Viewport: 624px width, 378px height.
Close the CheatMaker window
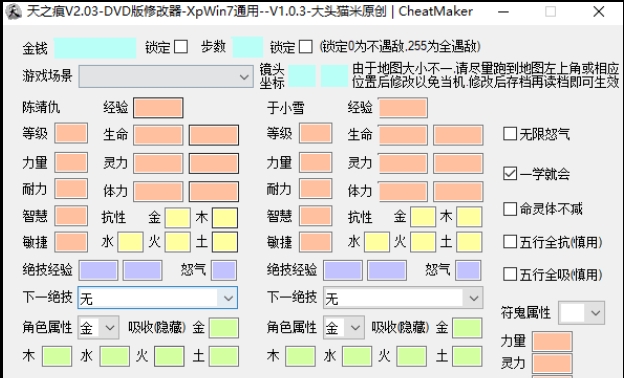pyautogui.click(x=599, y=12)
